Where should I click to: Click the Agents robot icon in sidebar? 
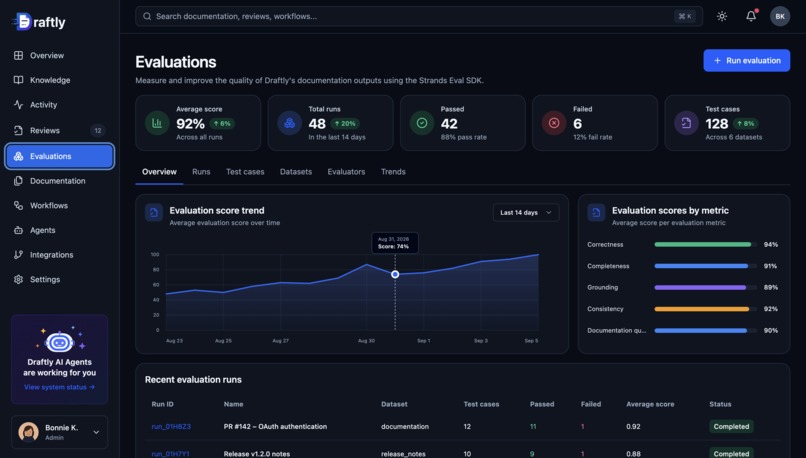coord(19,230)
